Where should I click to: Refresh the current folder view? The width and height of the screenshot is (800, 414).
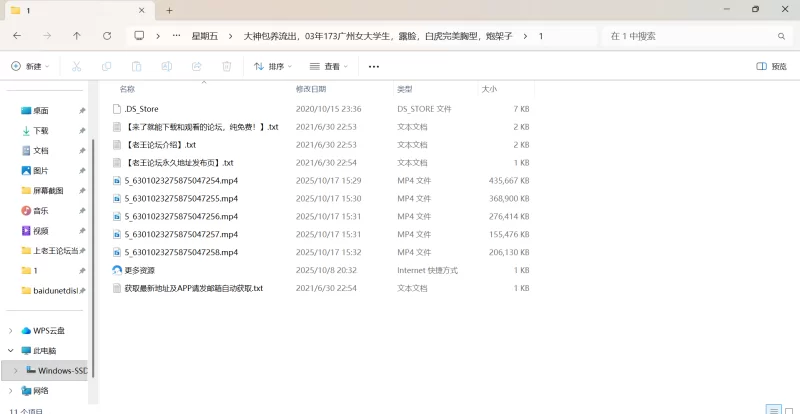click(107, 36)
